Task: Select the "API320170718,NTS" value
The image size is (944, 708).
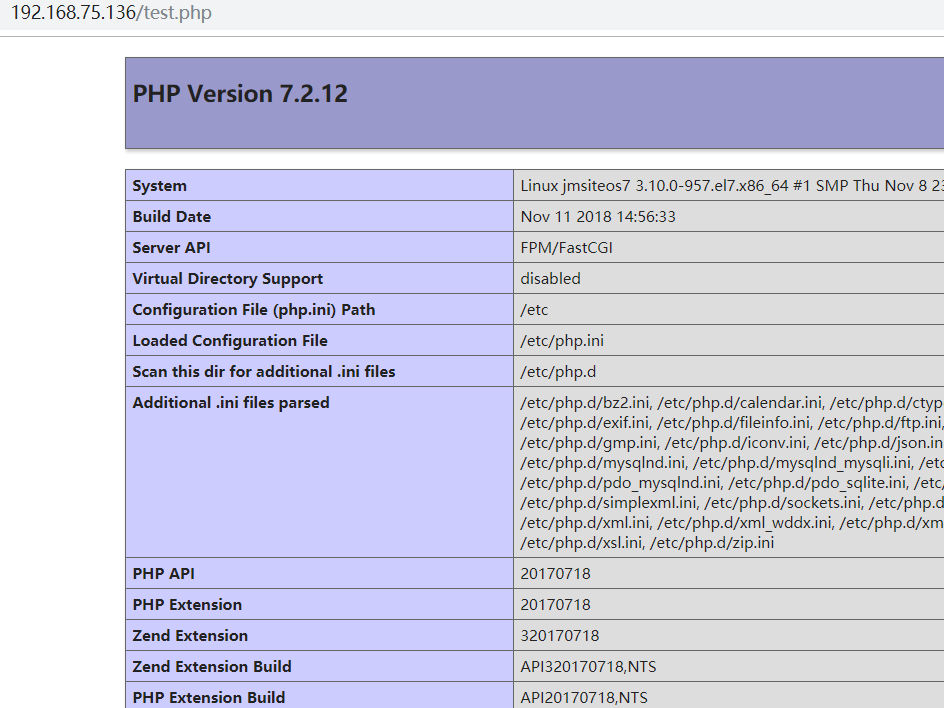Action: (x=588, y=666)
